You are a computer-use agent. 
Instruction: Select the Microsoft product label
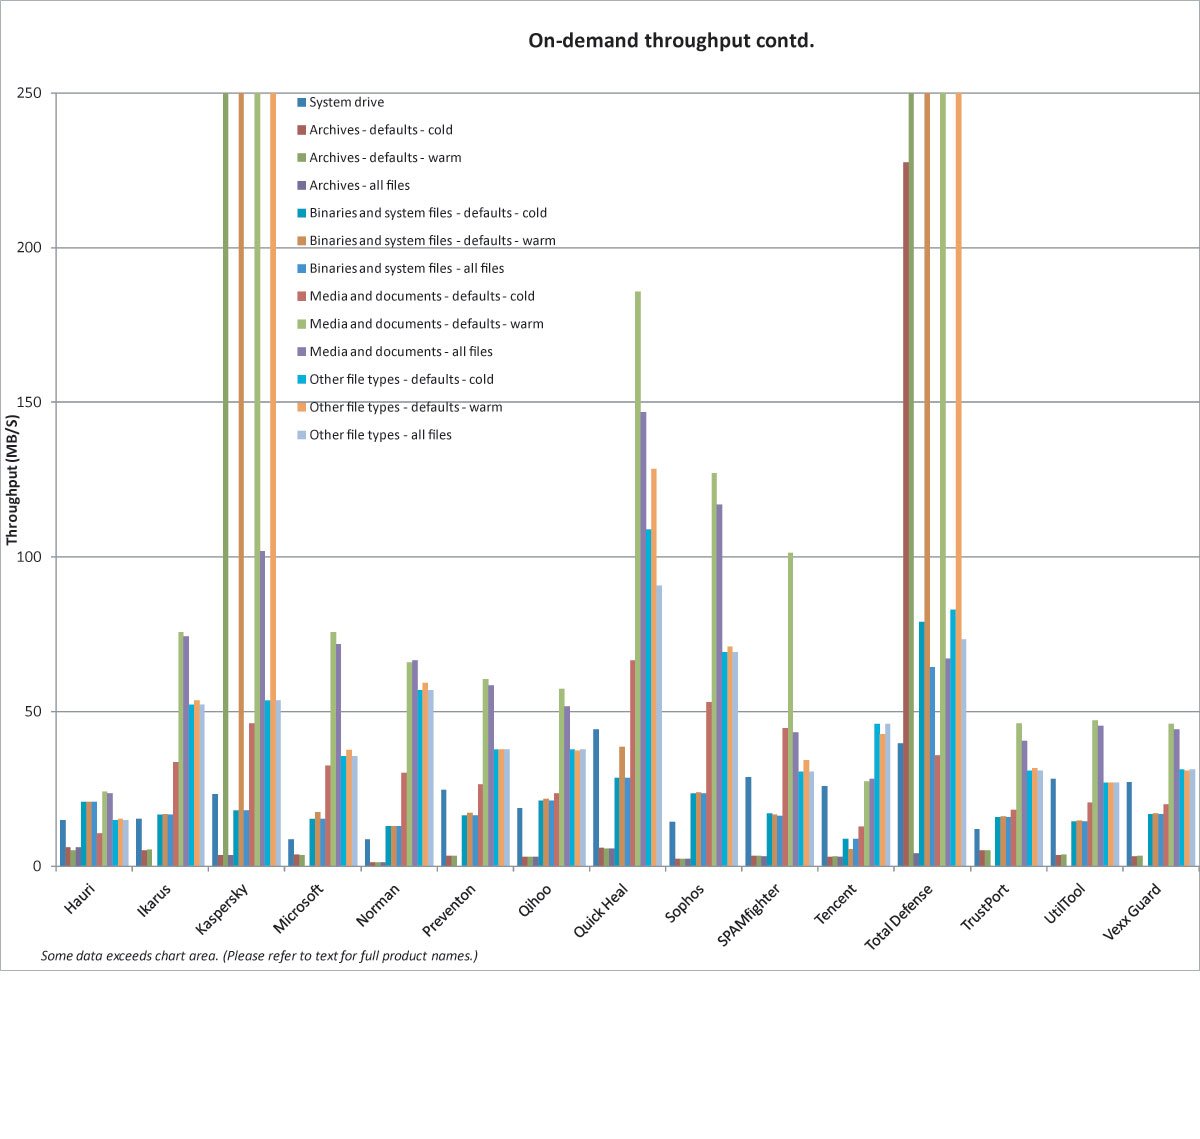pos(299,908)
